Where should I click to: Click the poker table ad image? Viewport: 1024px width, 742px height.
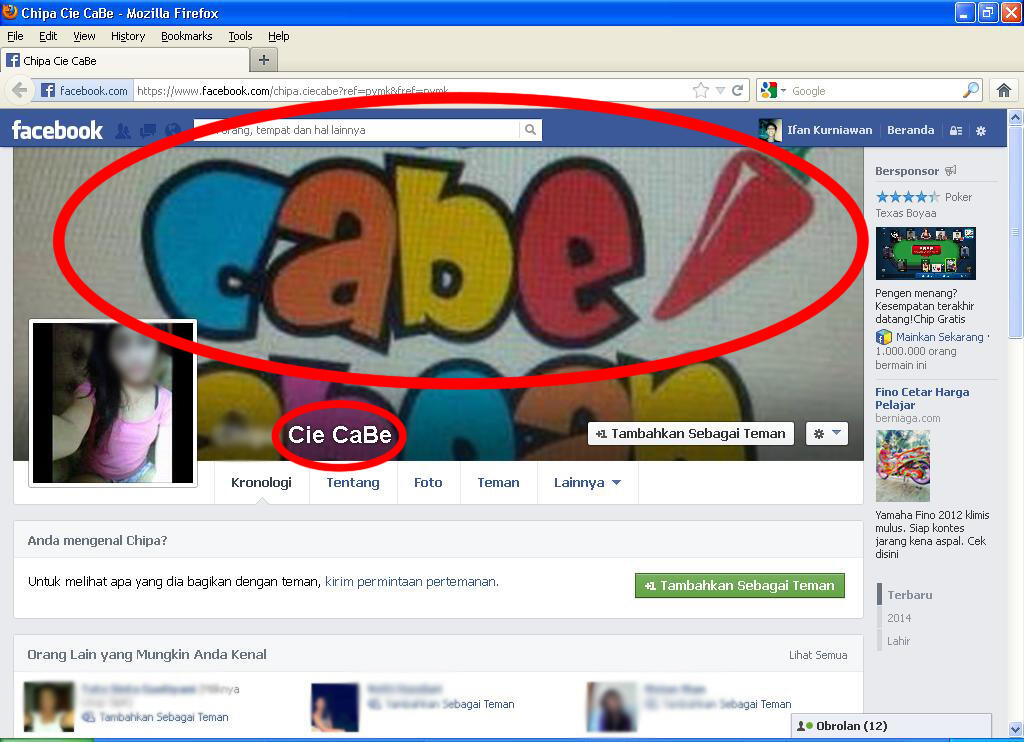coord(925,253)
